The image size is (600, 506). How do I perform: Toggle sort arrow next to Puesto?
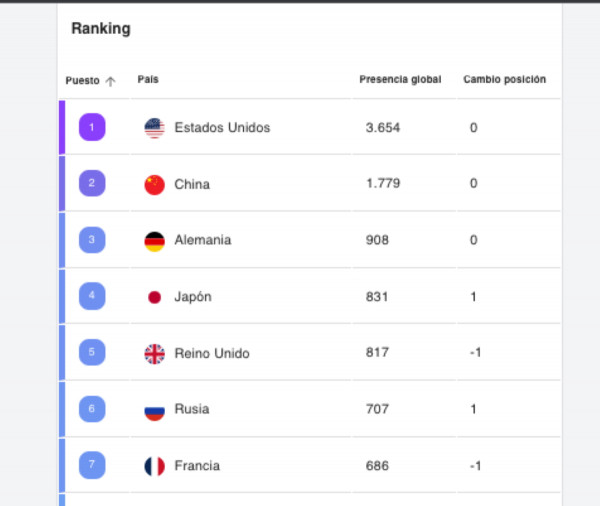pyautogui.click(x=110, y=81)
